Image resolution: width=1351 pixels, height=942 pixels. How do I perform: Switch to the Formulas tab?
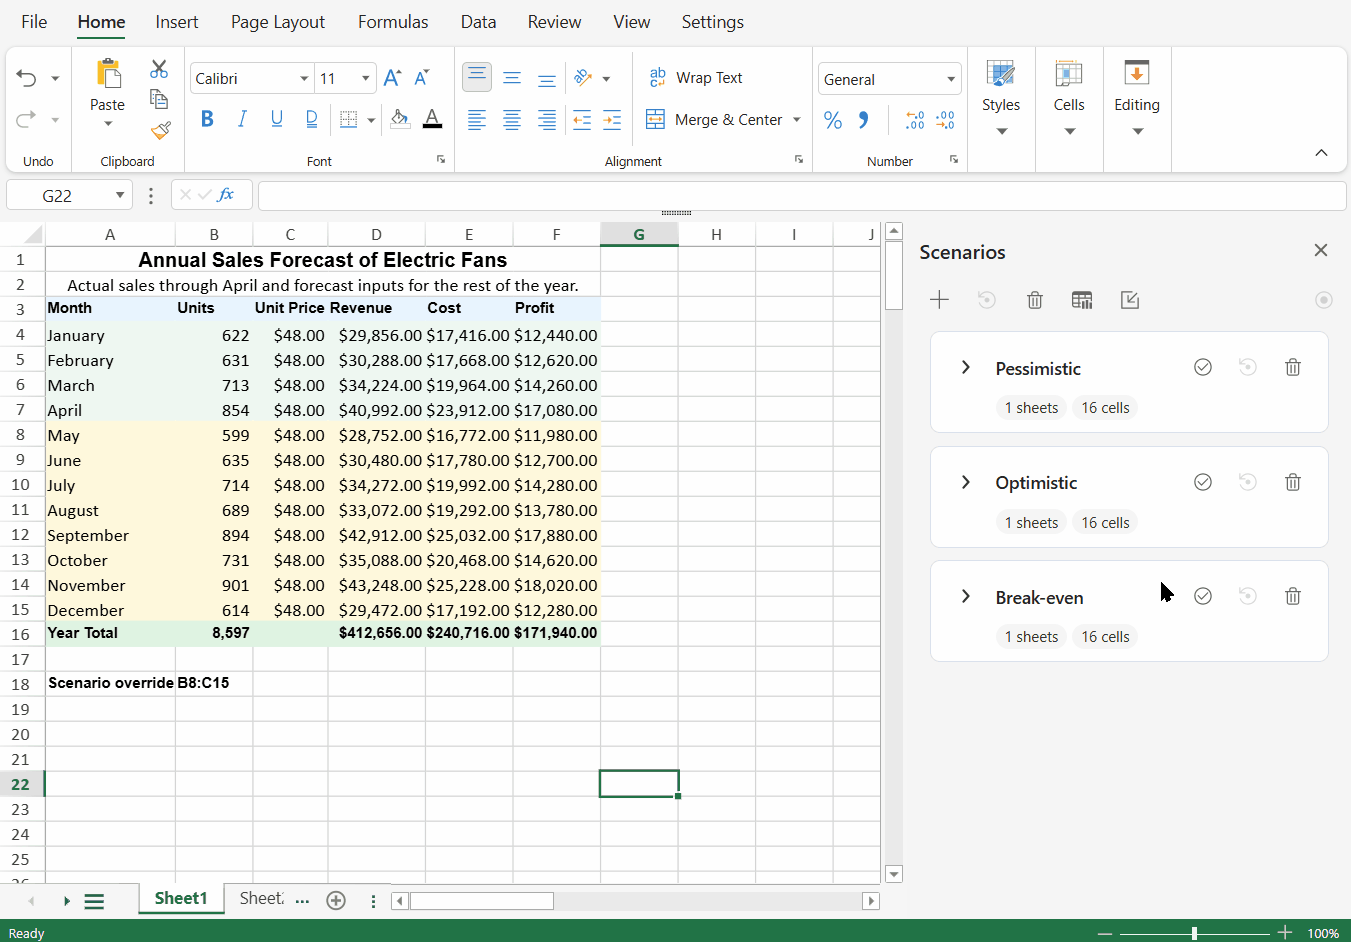[x=393, y=22]
